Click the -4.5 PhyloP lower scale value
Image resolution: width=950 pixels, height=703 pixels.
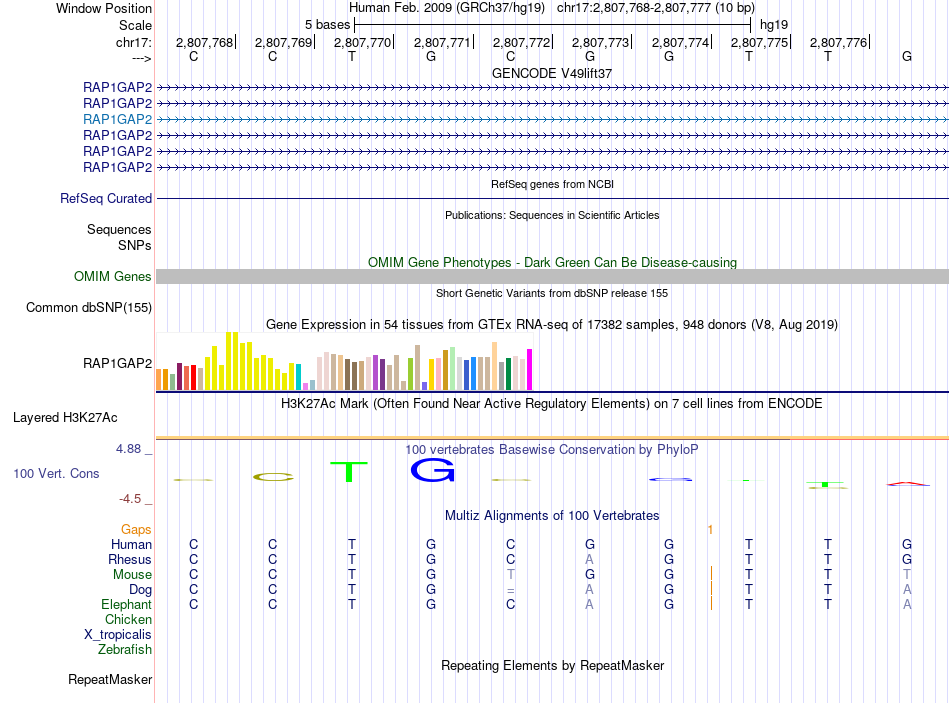click(x=130, y=499)
